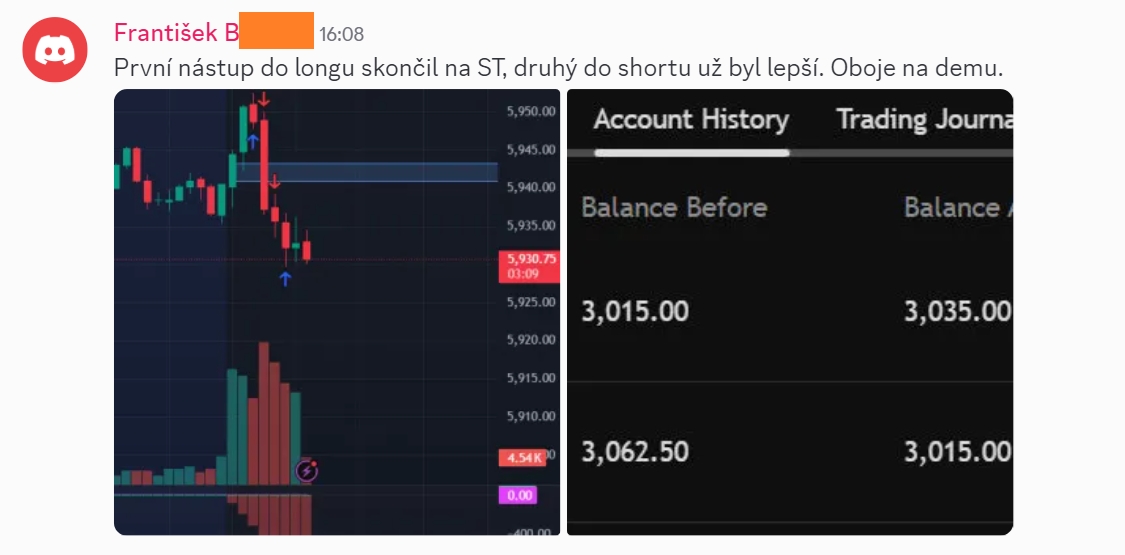The width and height of the screenshot is (1125, 555).
Task: Click the blue horizontal zone rectangle on chart
Action: 367,172
